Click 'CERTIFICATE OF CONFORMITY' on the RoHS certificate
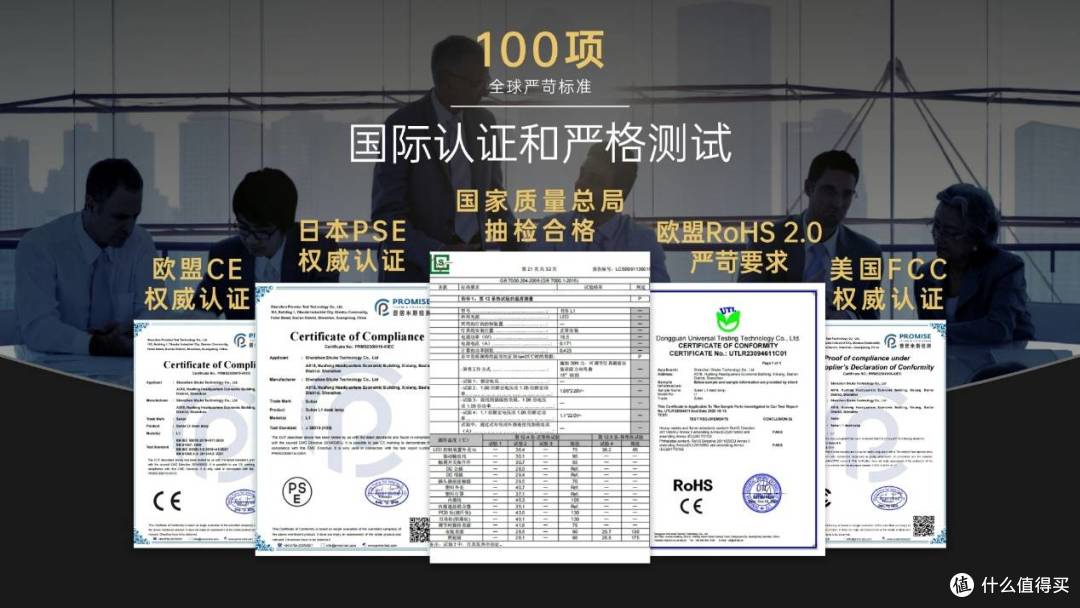Screen dimensions: 1080x608 [728, 346]
